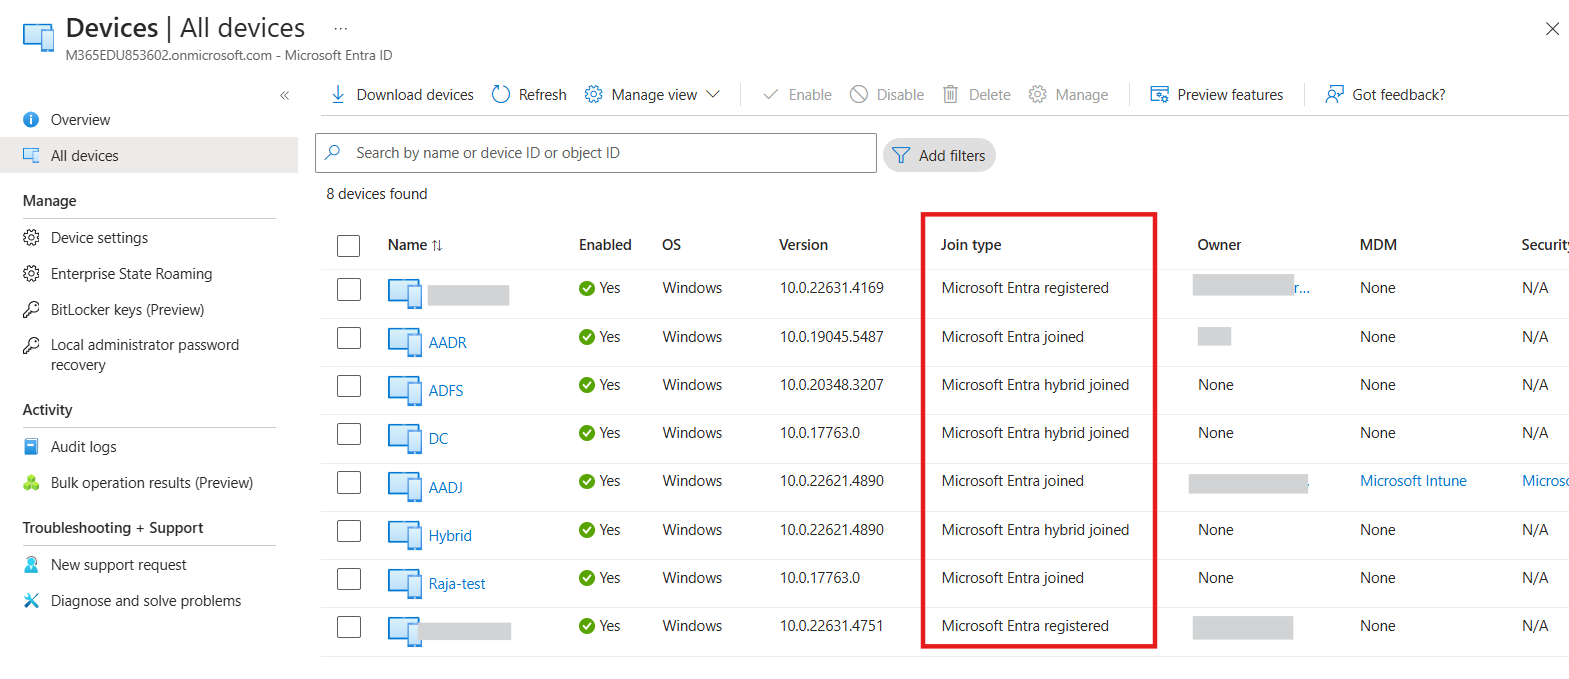The width and height of the screenshot is (1569, 679).
Task: Tick the Hybrid device checkbox
Action: [x=349, y=531]
